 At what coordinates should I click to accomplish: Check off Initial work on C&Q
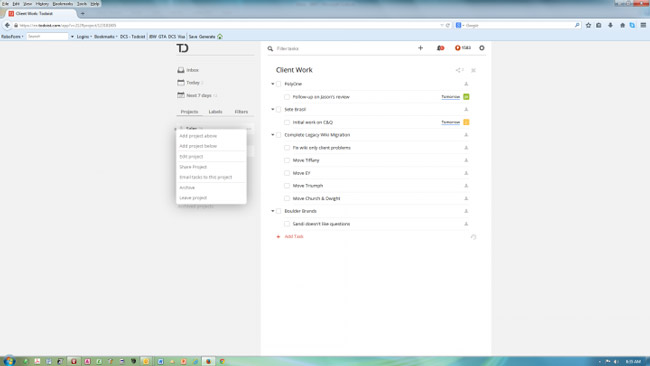(287, 122)
